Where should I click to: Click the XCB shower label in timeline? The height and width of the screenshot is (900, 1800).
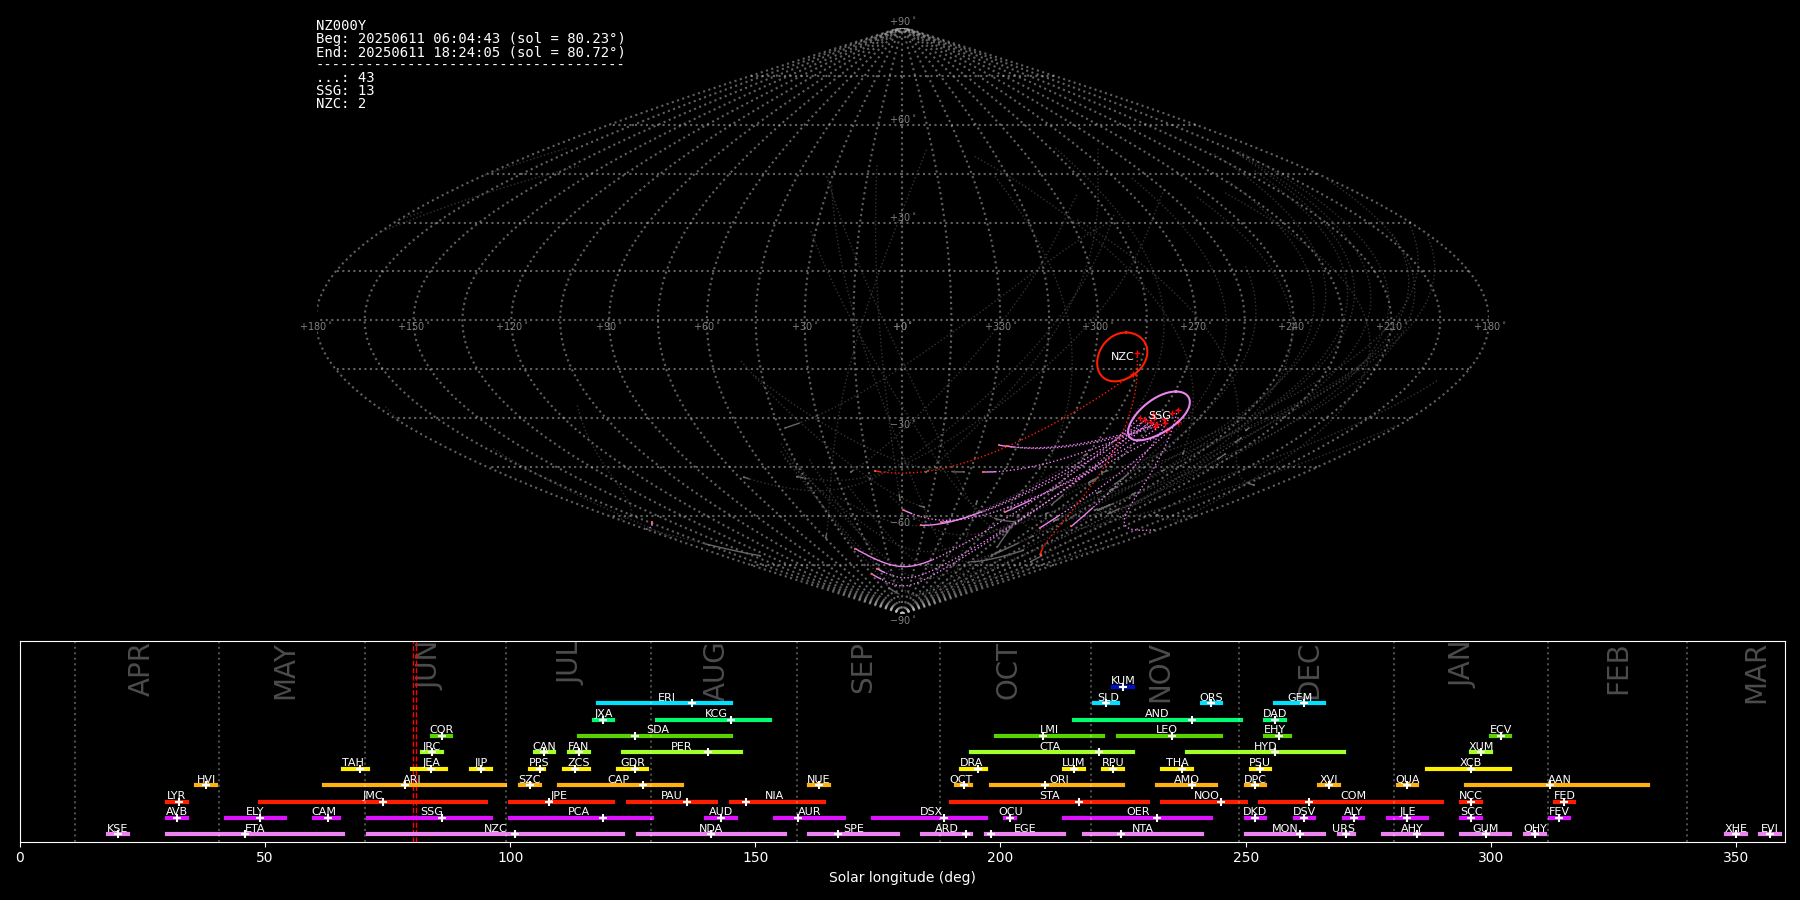1470,763
